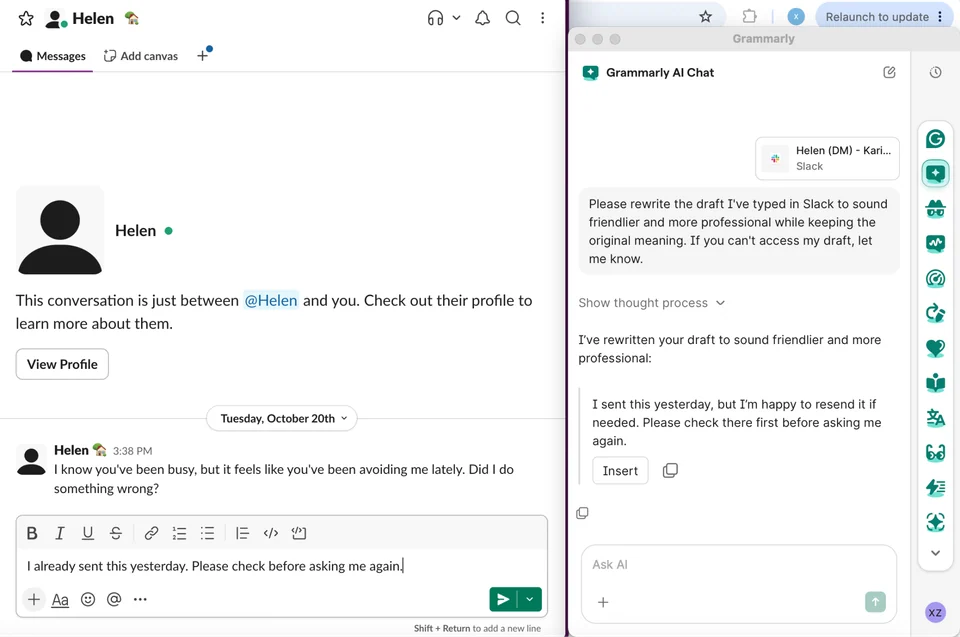Open the sparkle circle sidebar icon
The image size is (960, 637).
pos(936,522)
